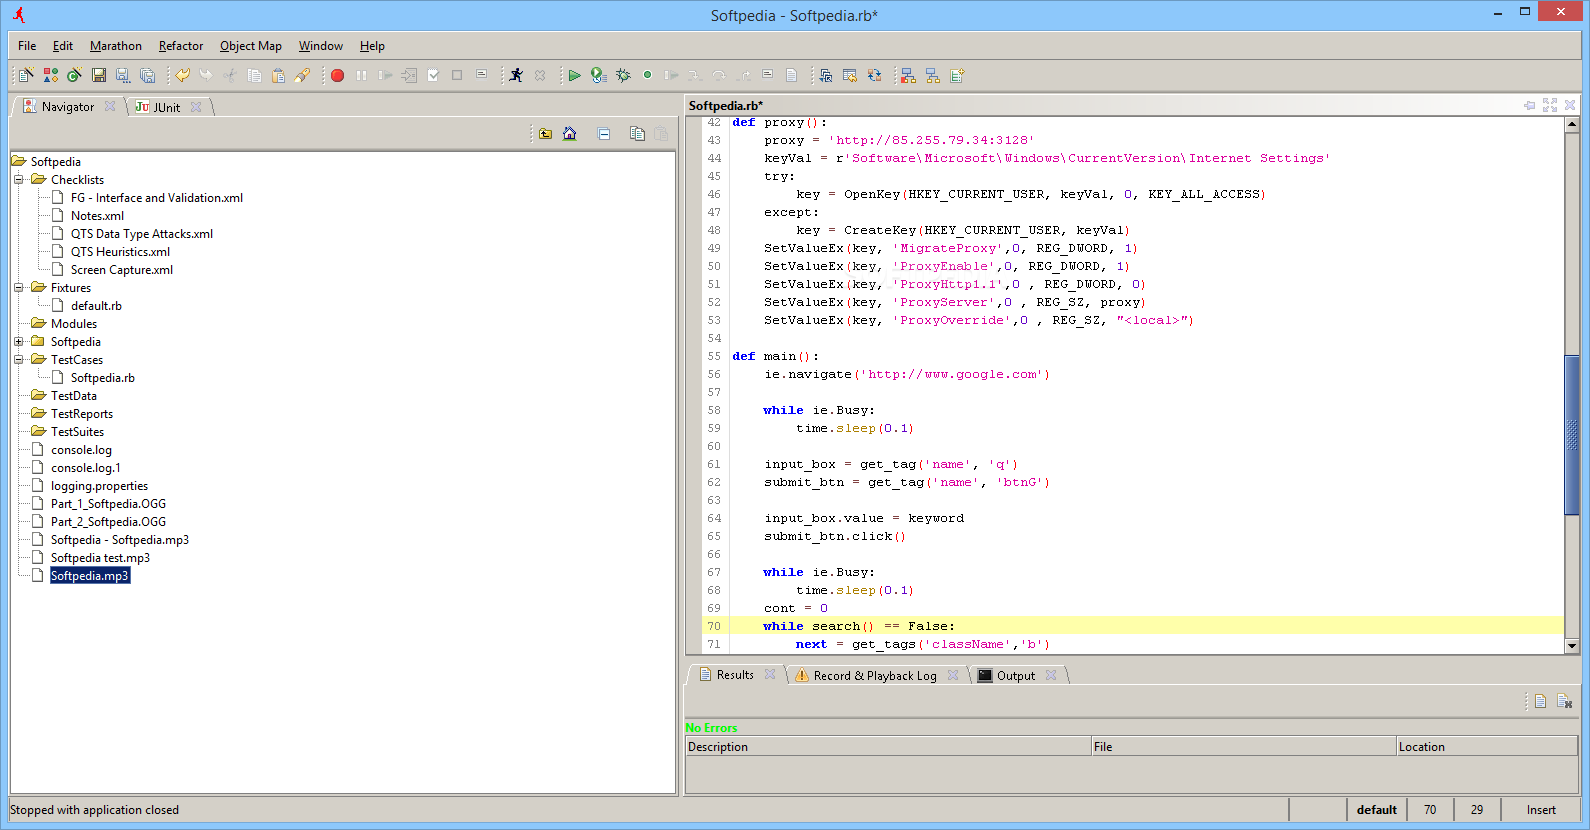Toggle breakpoint with the green dot icon
1590x830 pixels.
(x=647, y=75)
